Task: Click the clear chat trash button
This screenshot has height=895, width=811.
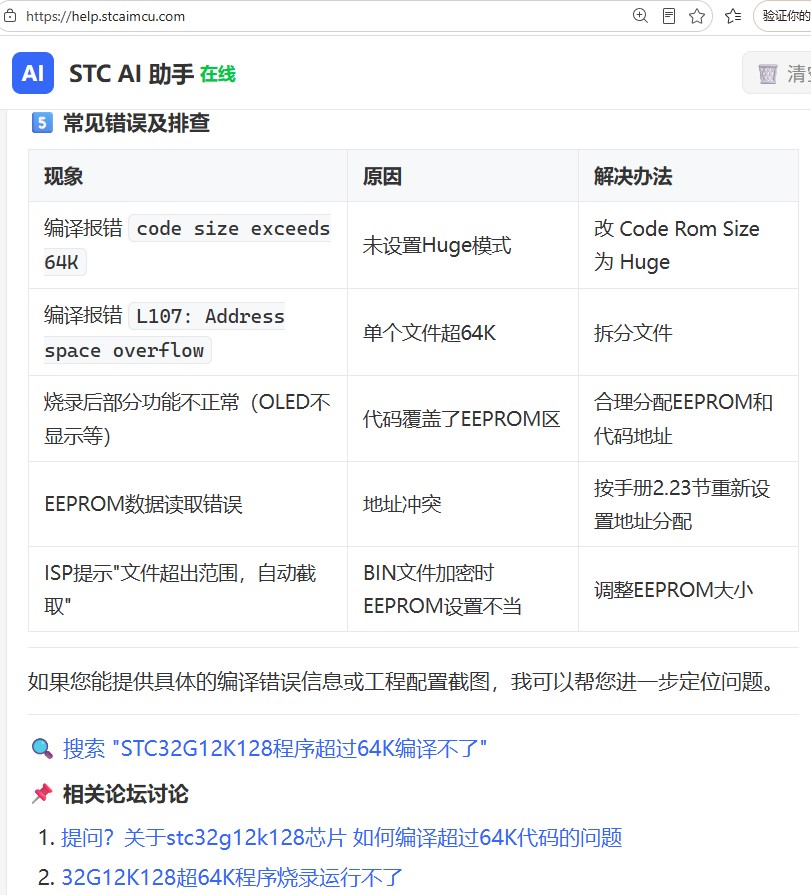Action: (x=777, y=73)
